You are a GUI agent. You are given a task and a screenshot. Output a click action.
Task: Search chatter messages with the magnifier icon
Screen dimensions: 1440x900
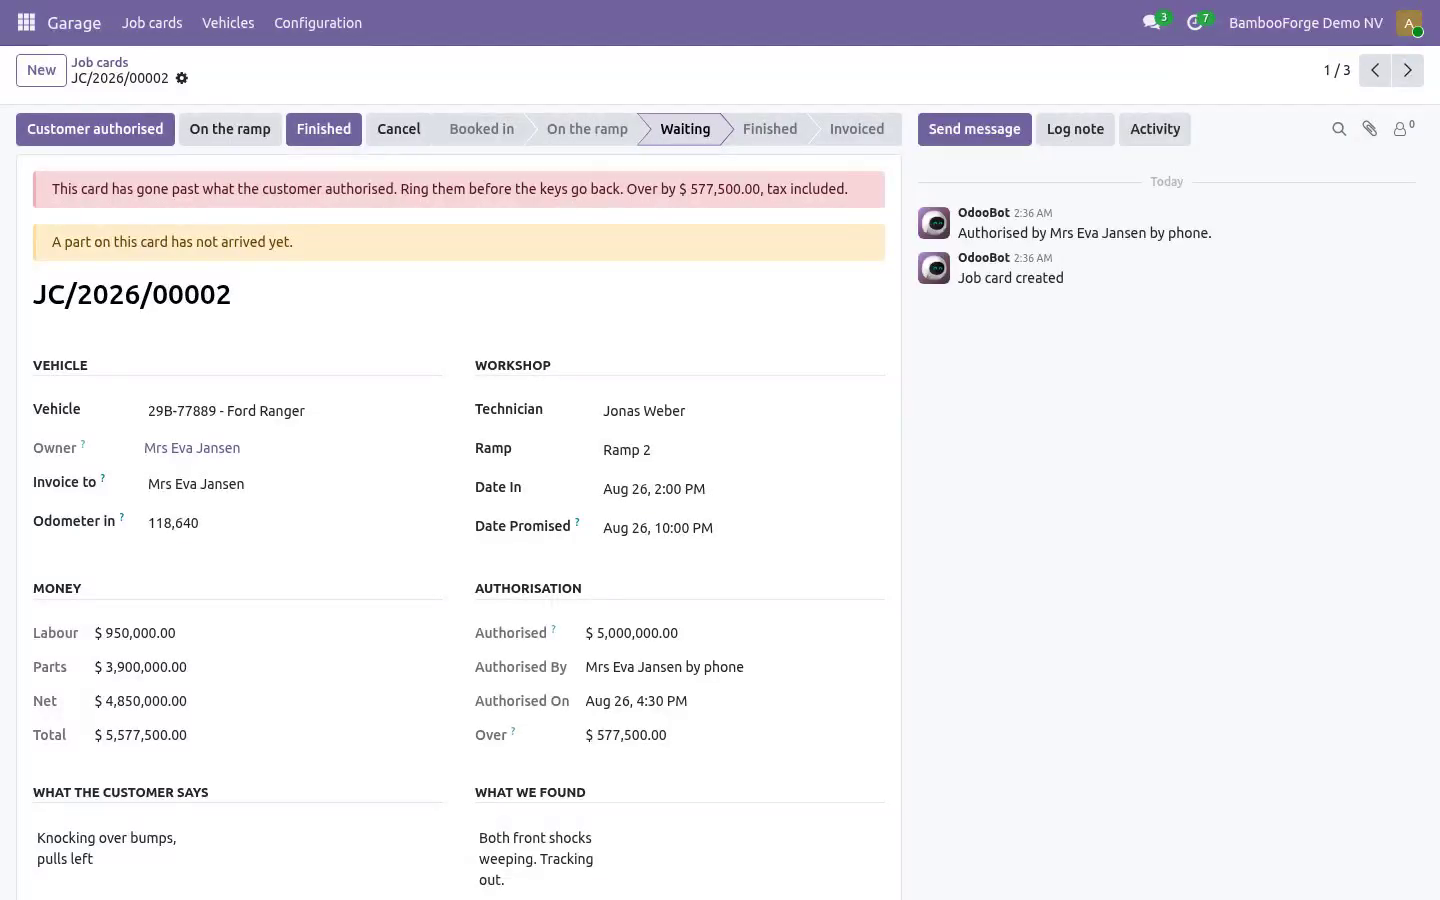[1339, 129]
